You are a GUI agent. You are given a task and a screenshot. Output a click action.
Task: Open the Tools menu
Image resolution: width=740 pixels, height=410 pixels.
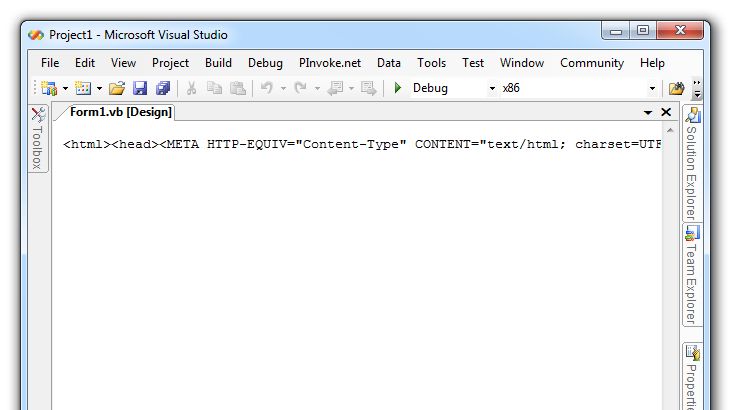[431, 63]
